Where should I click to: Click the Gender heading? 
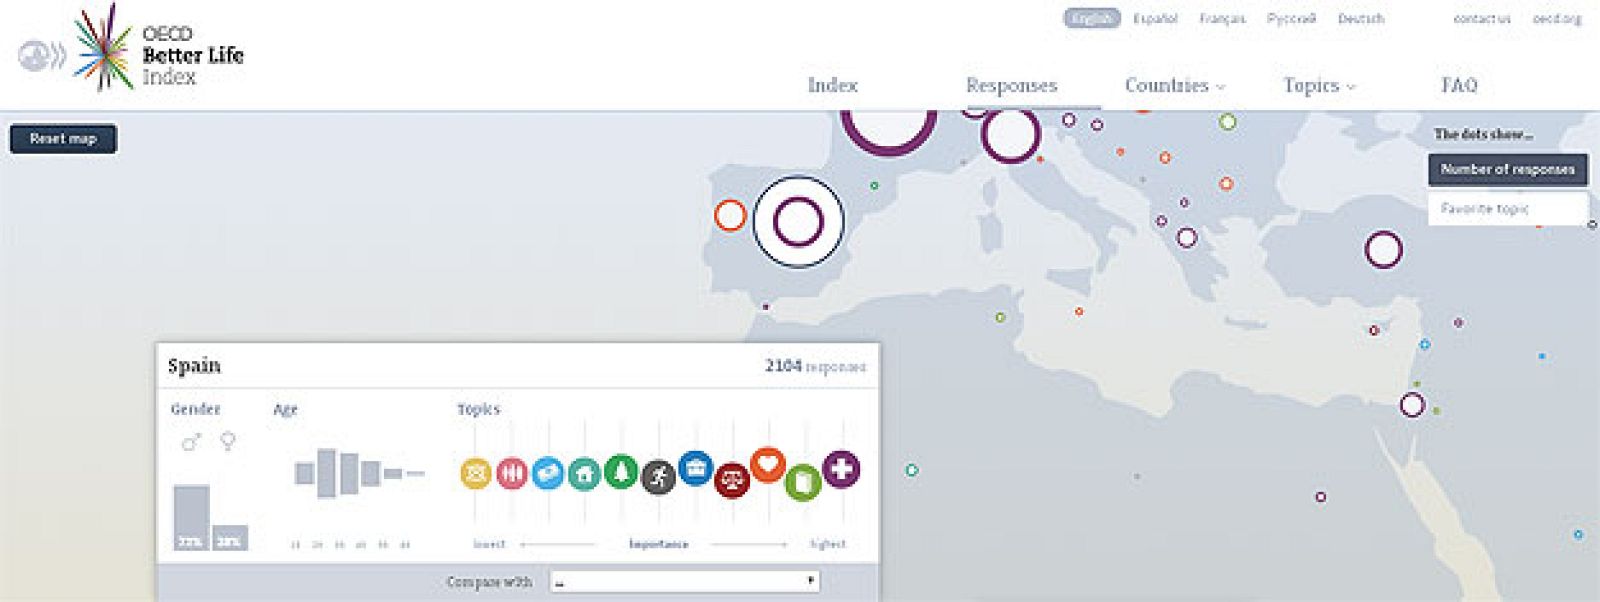[195, 409]
